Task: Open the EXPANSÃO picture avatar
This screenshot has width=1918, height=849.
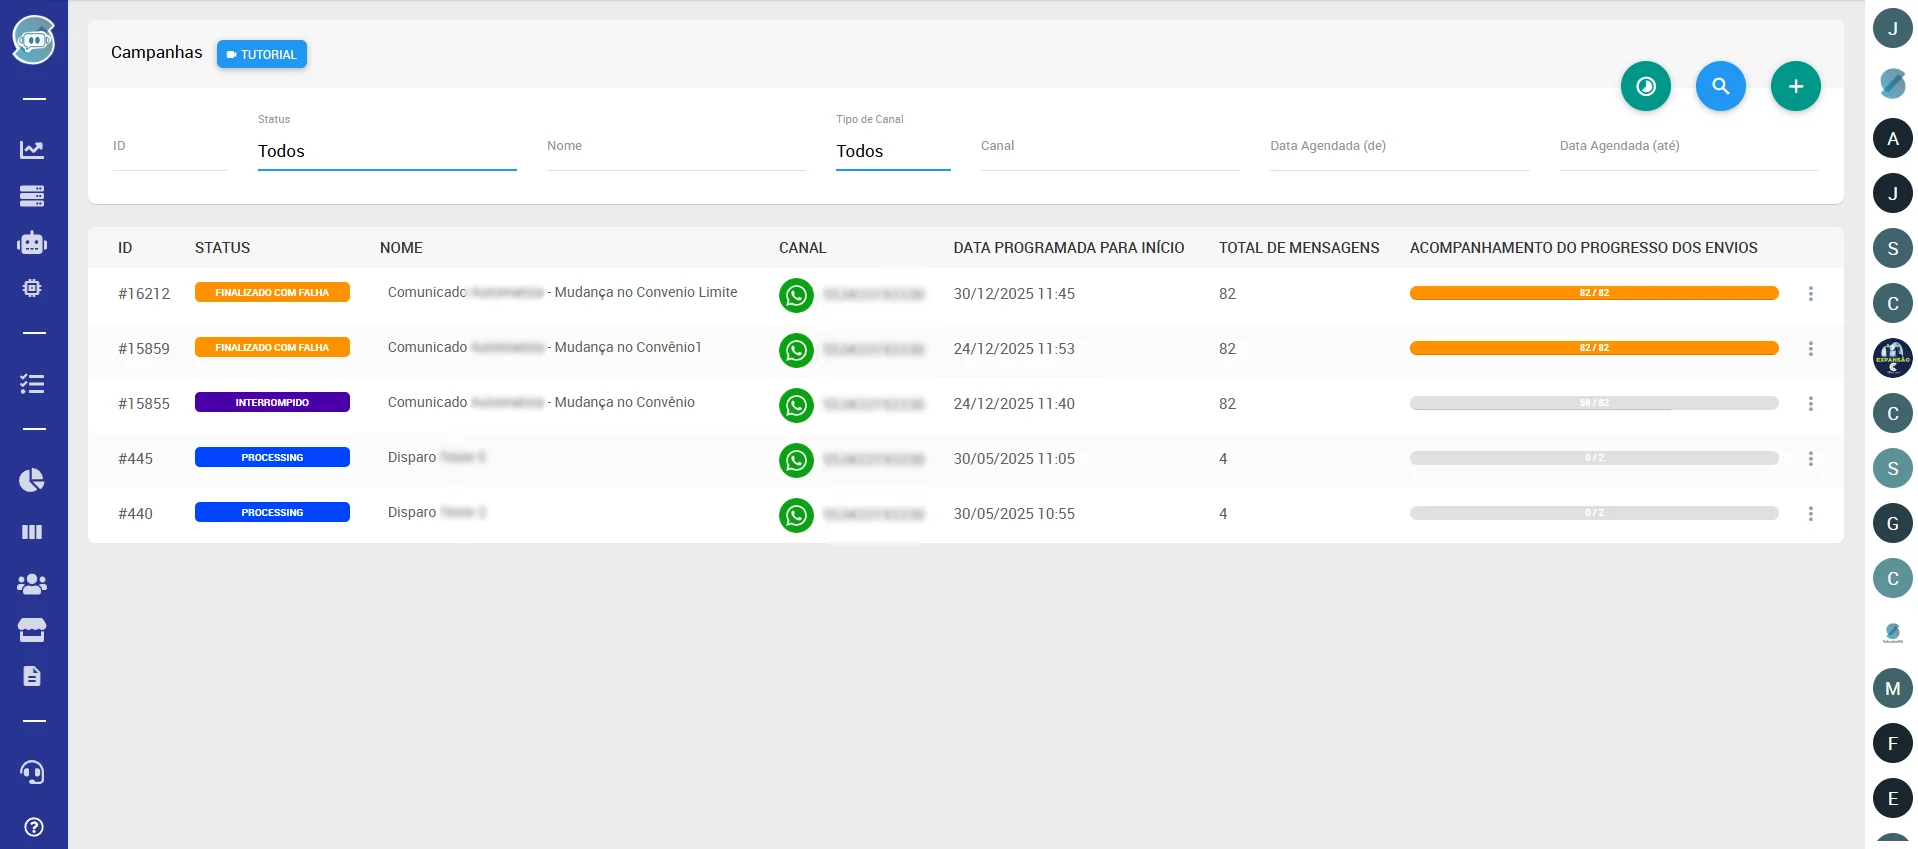Action: coord(1893,358)
